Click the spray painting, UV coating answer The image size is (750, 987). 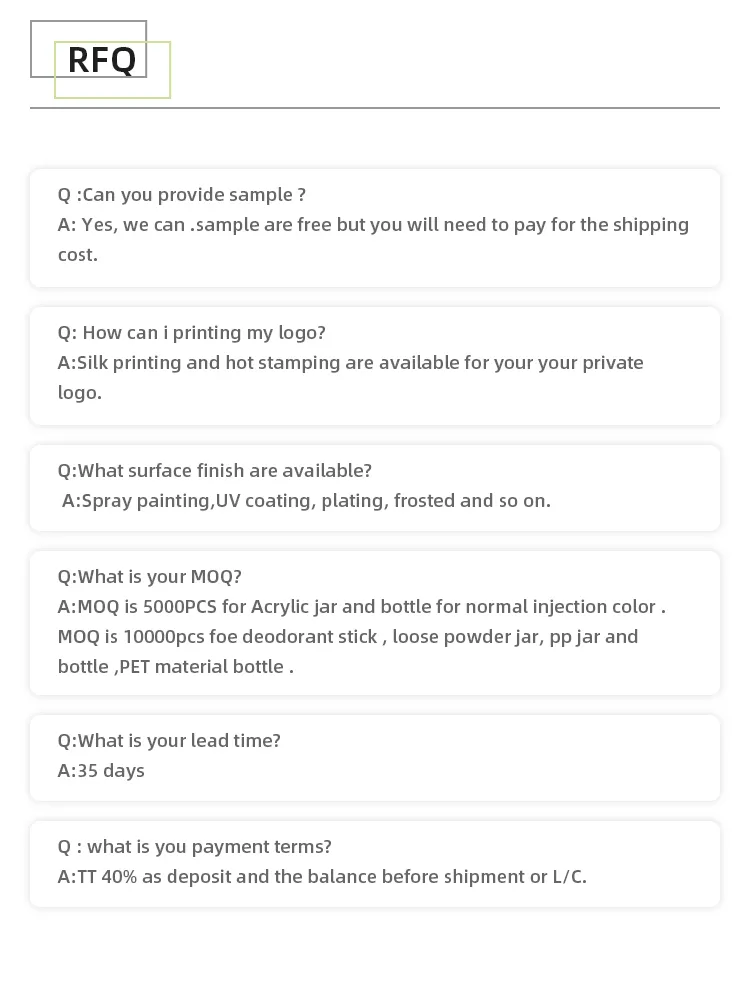click(x=306, y=500)
